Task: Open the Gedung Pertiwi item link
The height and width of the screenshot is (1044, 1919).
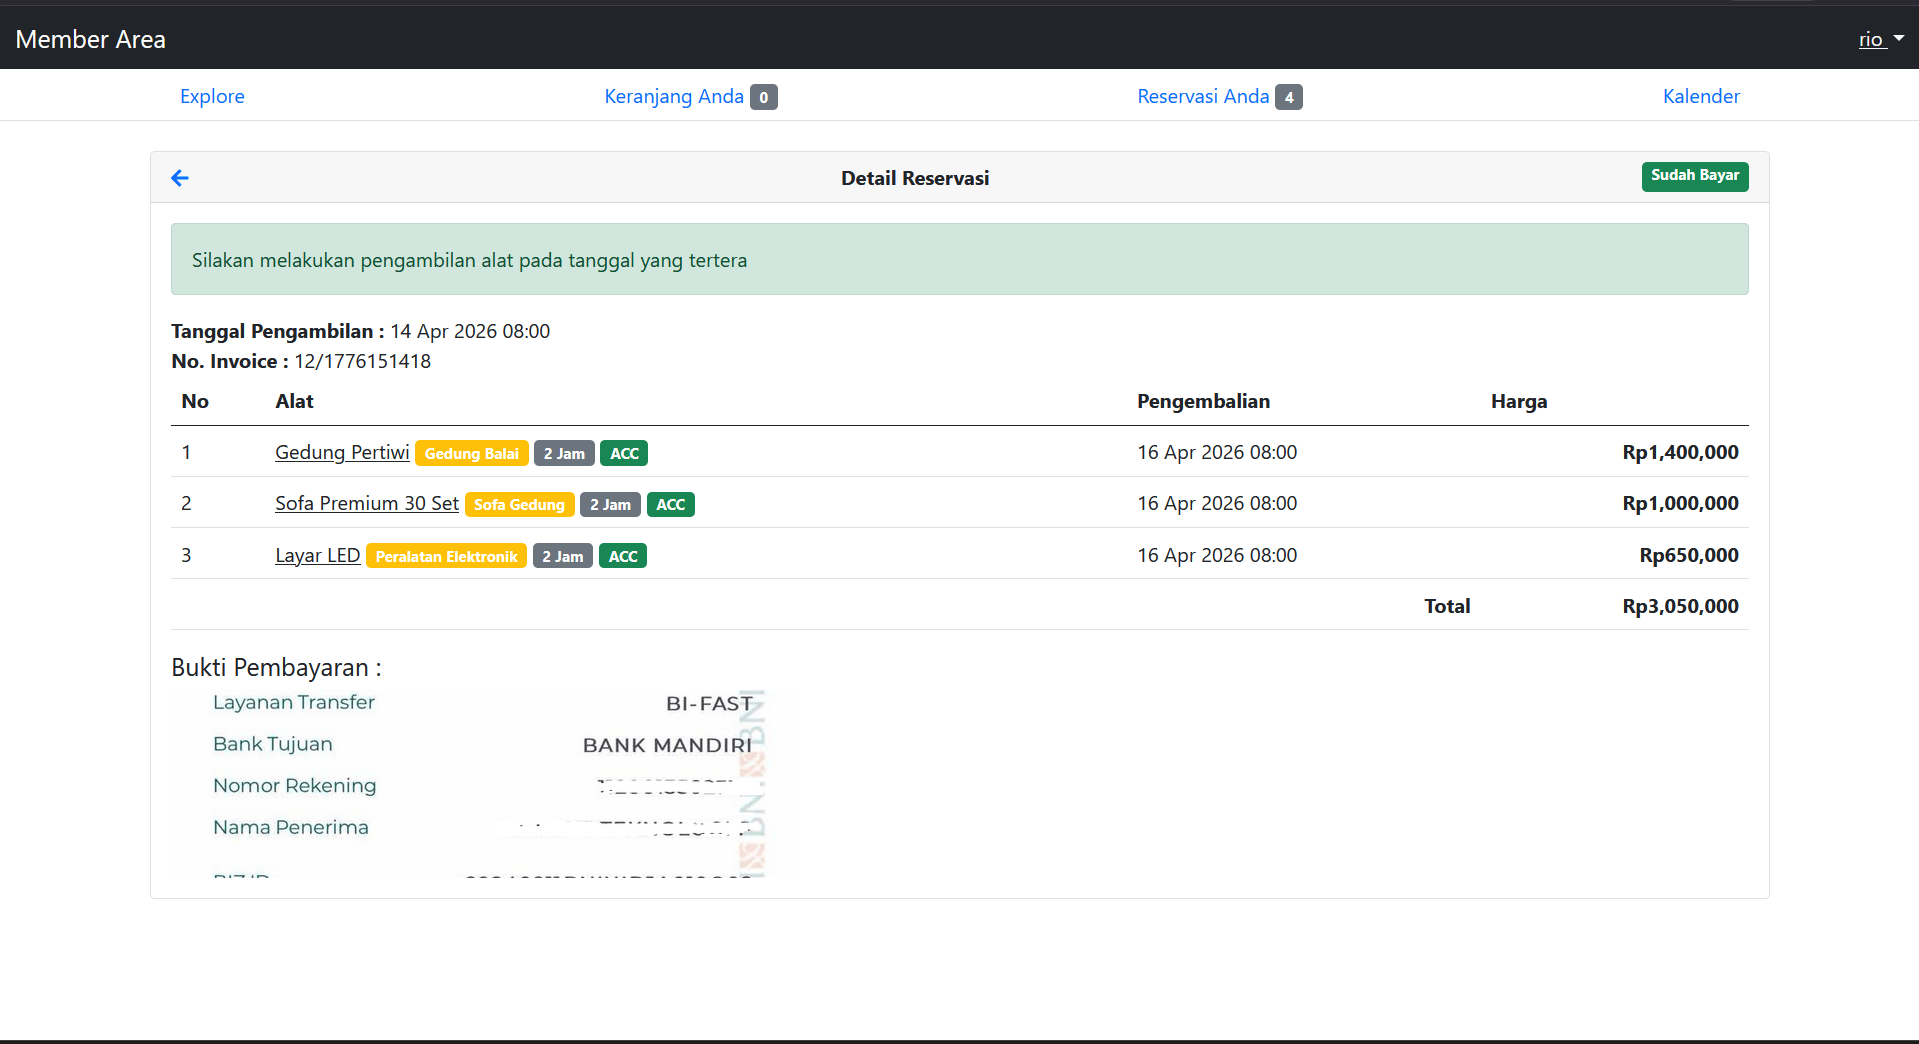Action: 342,452
